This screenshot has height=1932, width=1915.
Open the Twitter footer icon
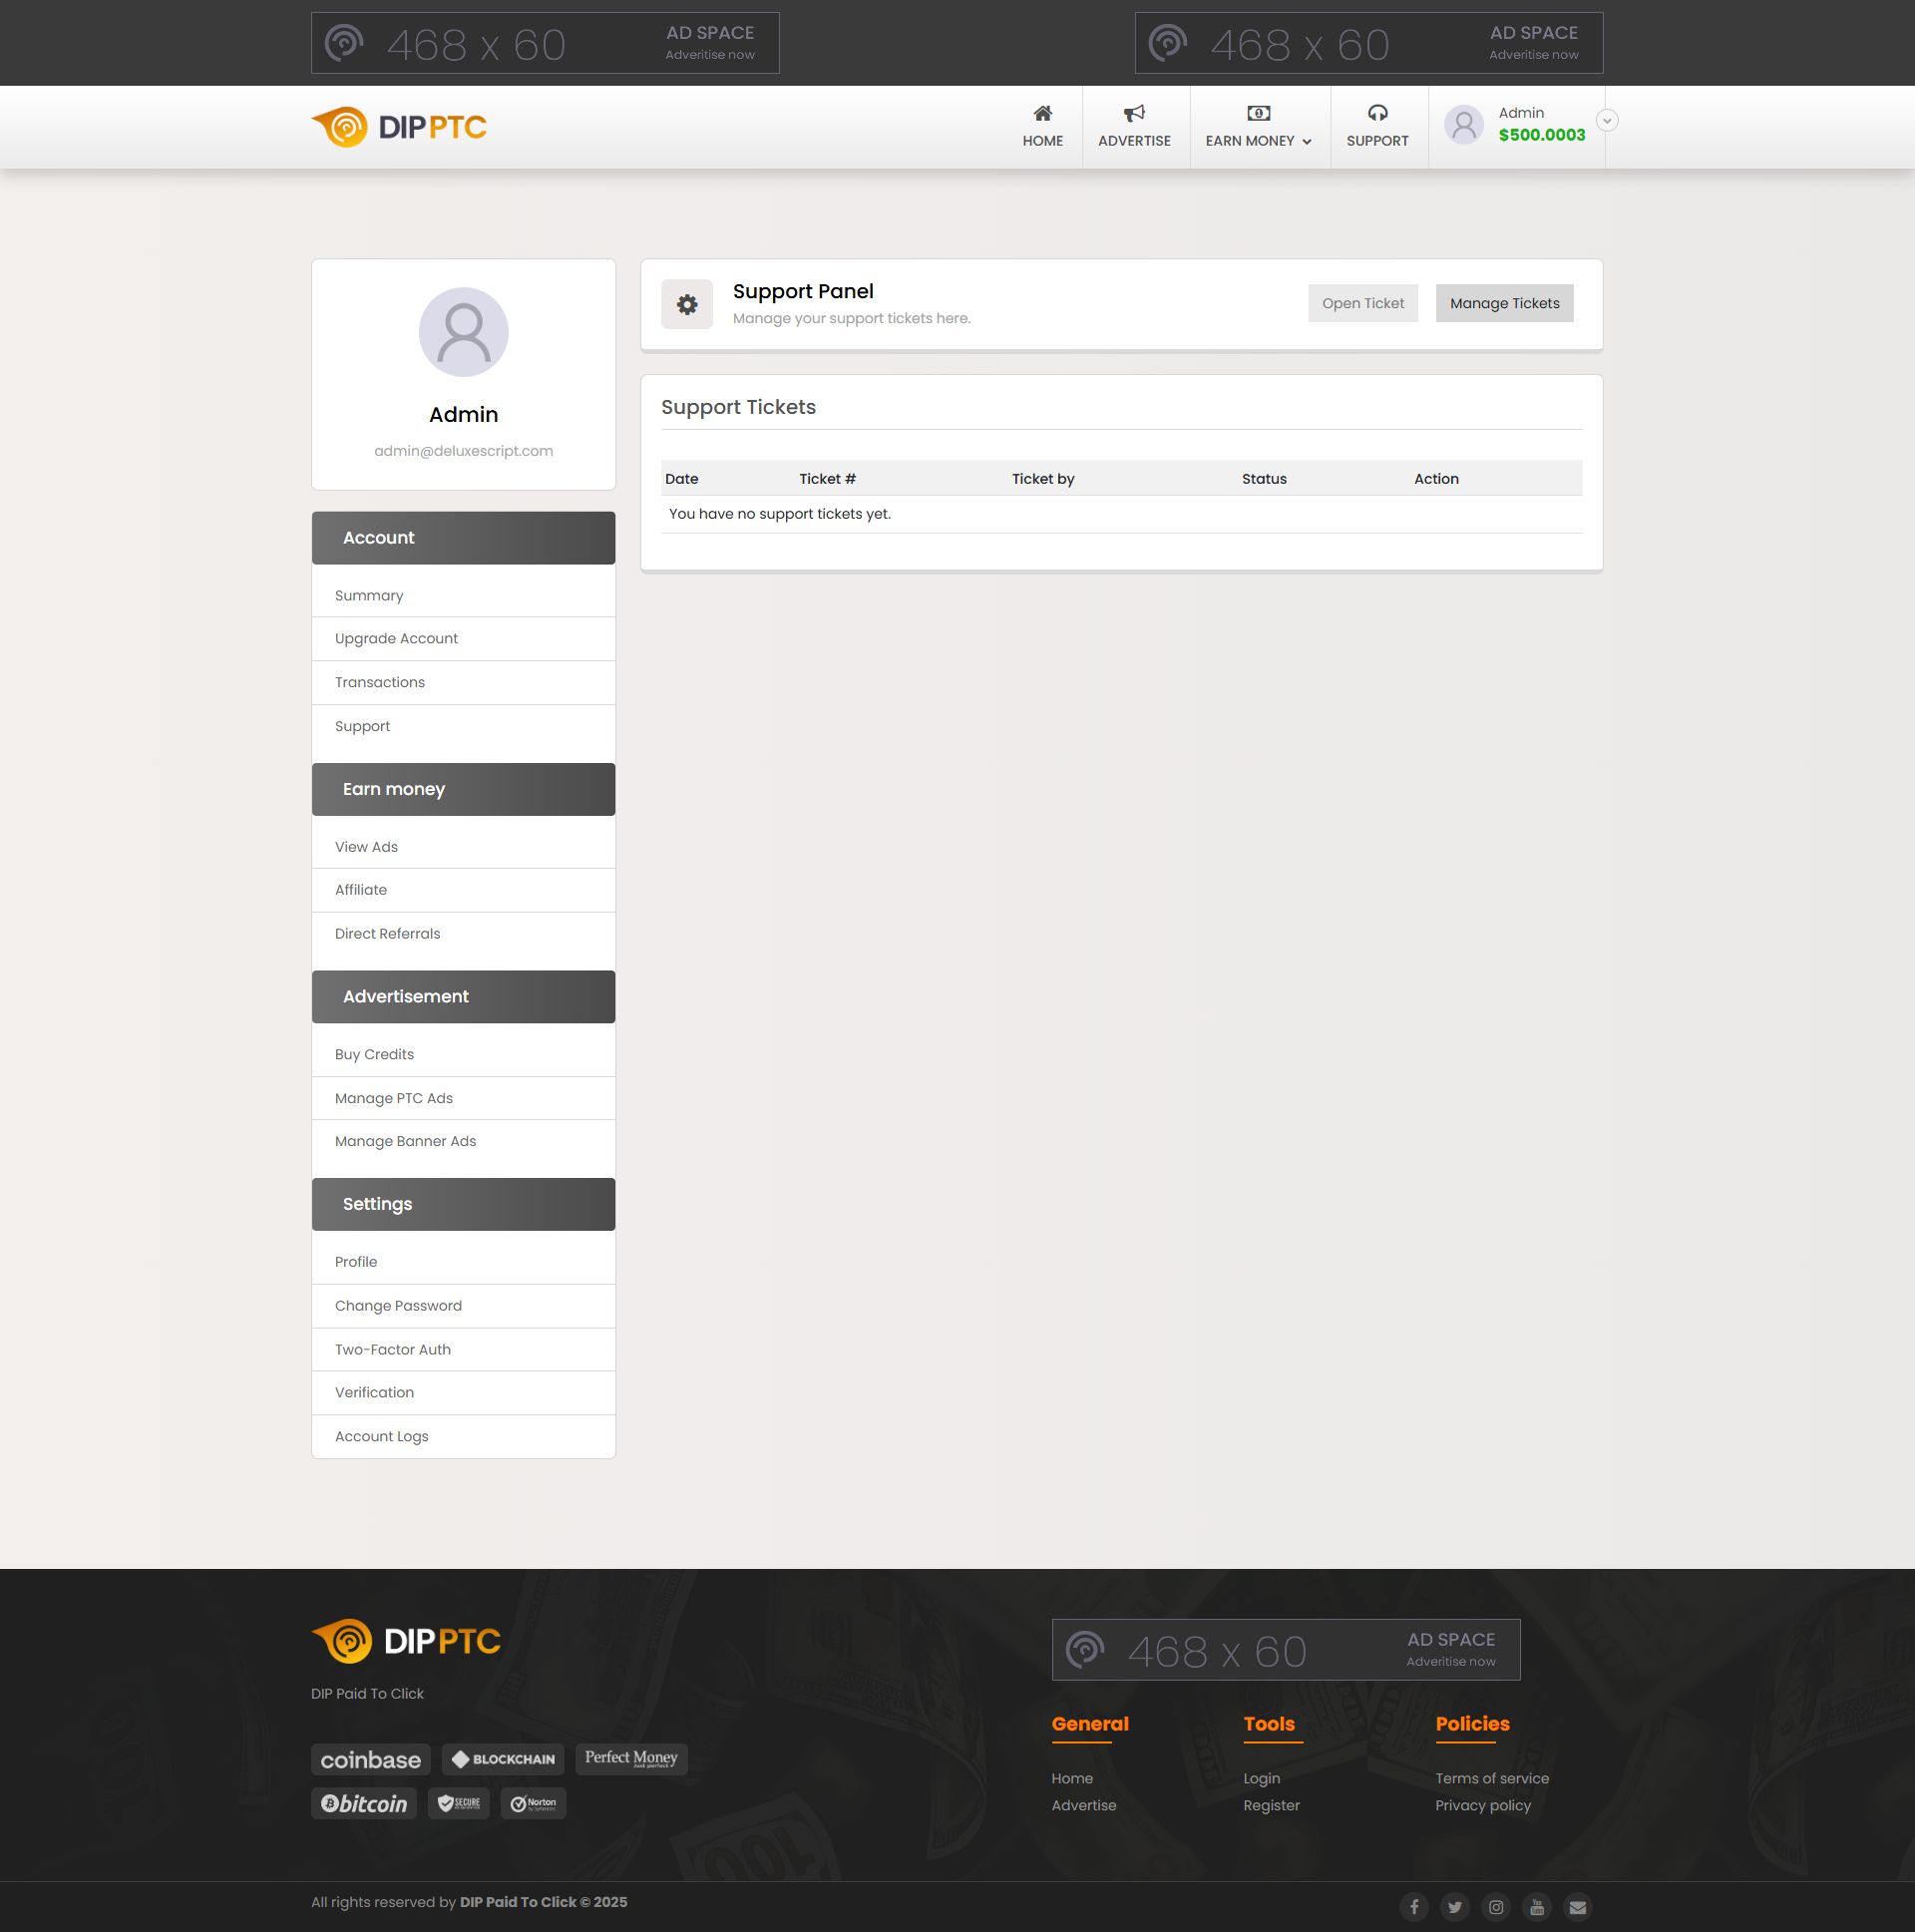[1454, 1907]
